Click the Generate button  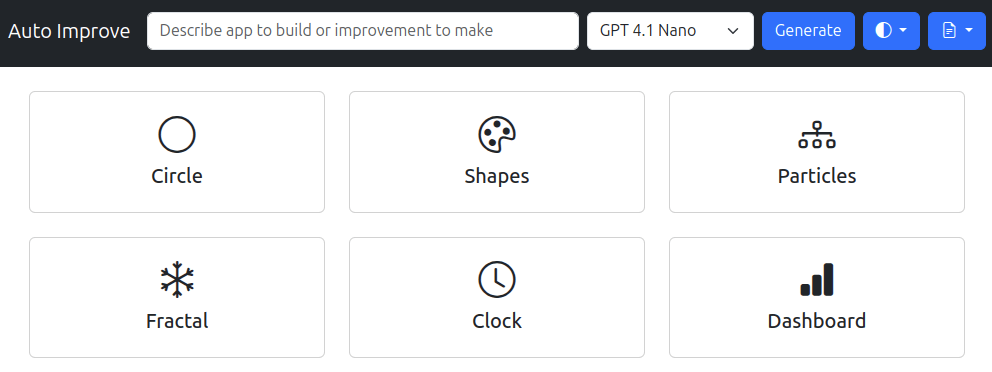point(808,30)
